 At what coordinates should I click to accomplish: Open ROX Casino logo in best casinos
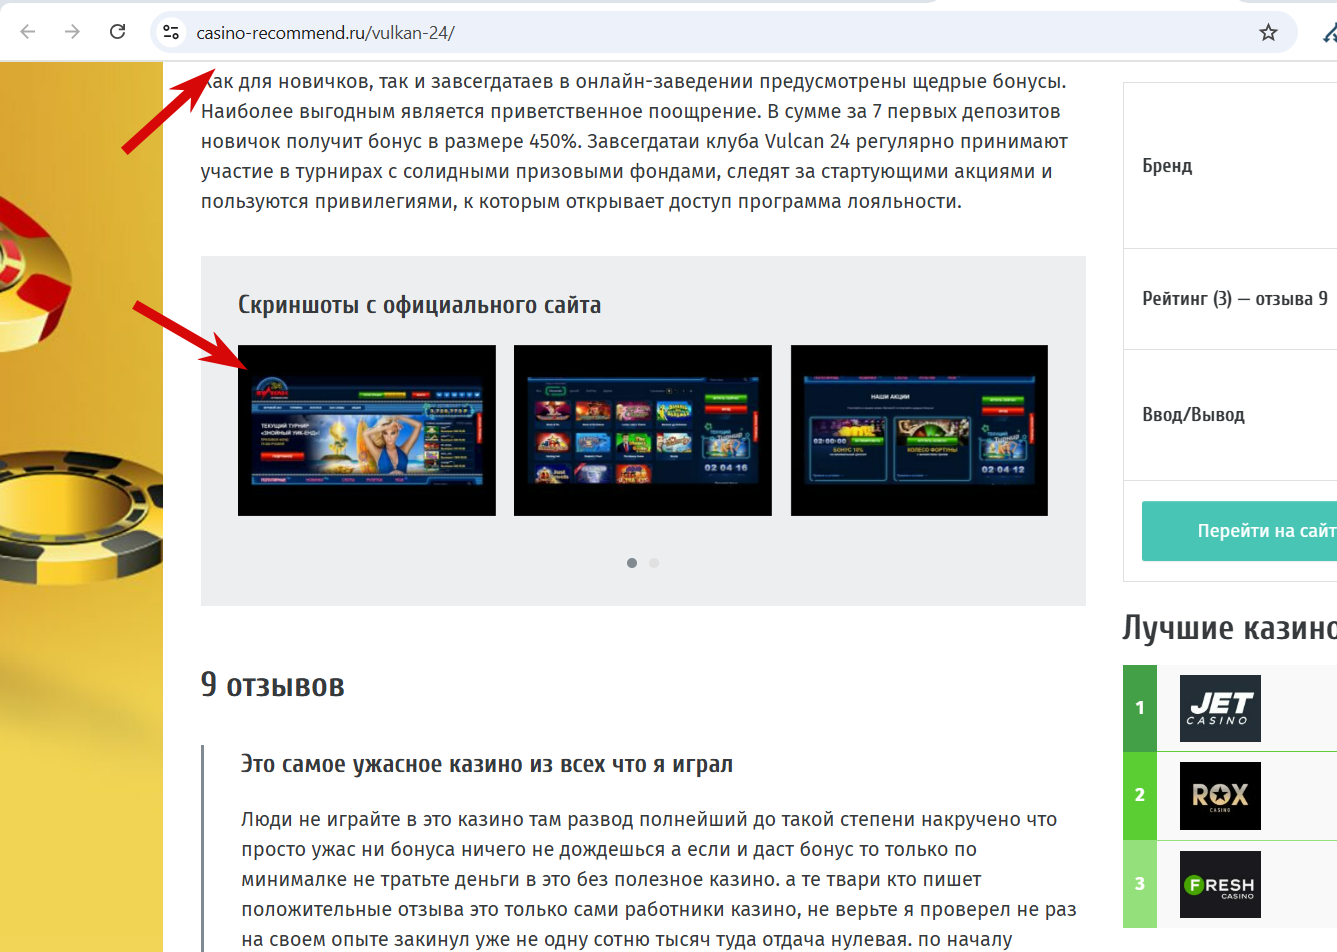tap(1220, 796)
